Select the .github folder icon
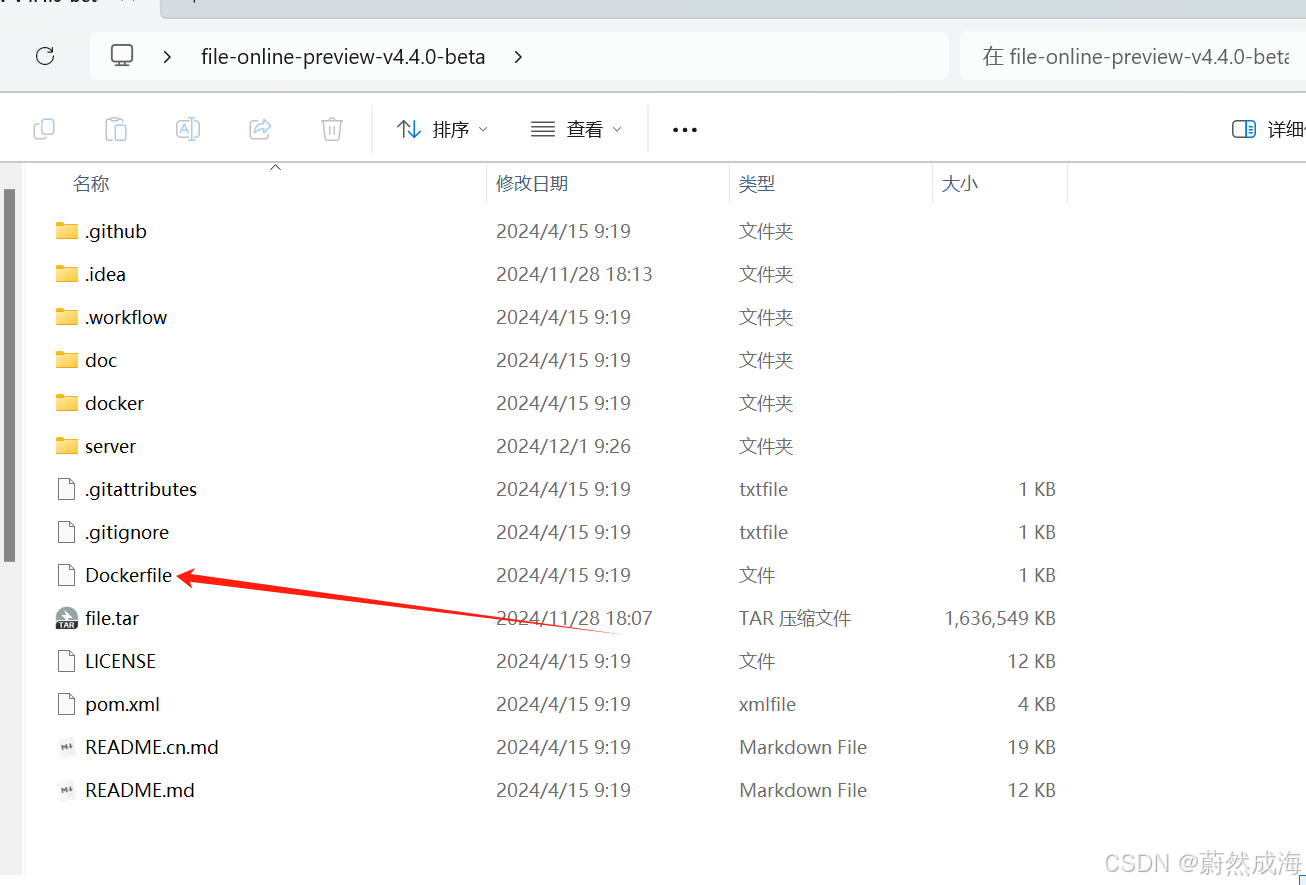Viewport: 1306px width, 885px height. pos(67,231)
